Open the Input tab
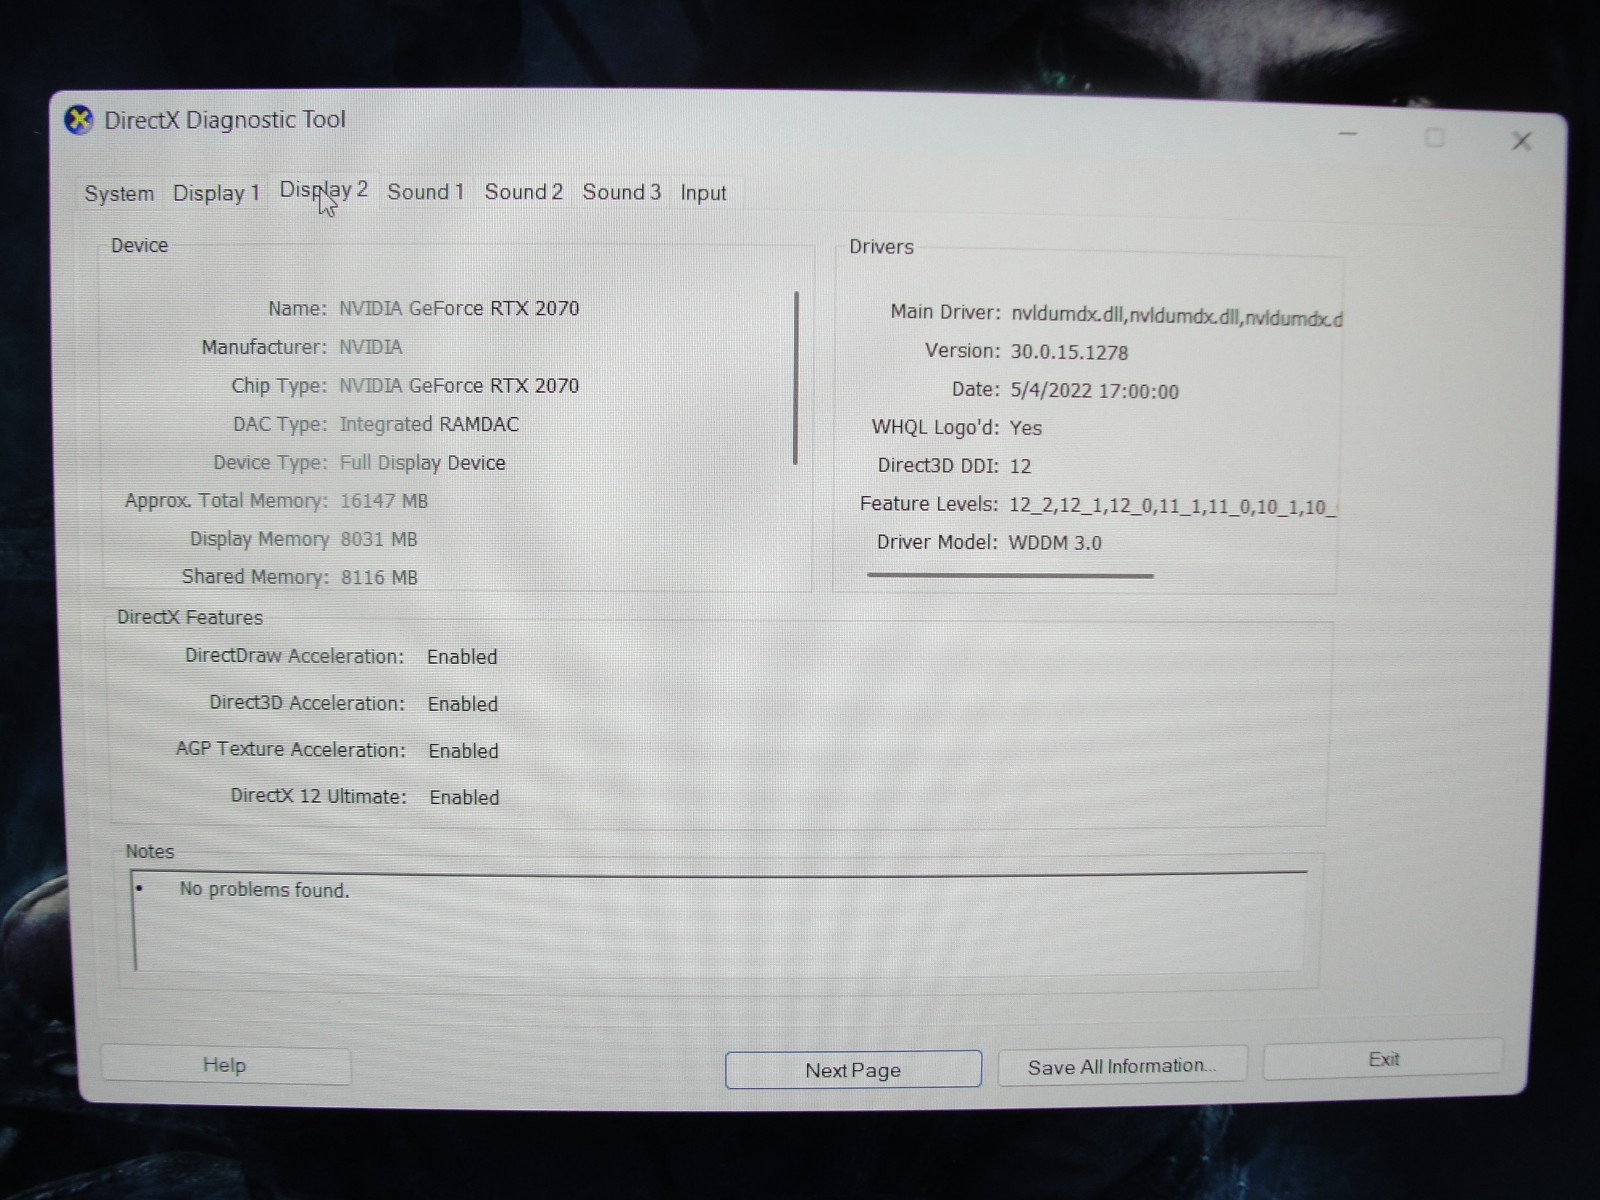The image size is (1600, 1200). click(703, 192)
